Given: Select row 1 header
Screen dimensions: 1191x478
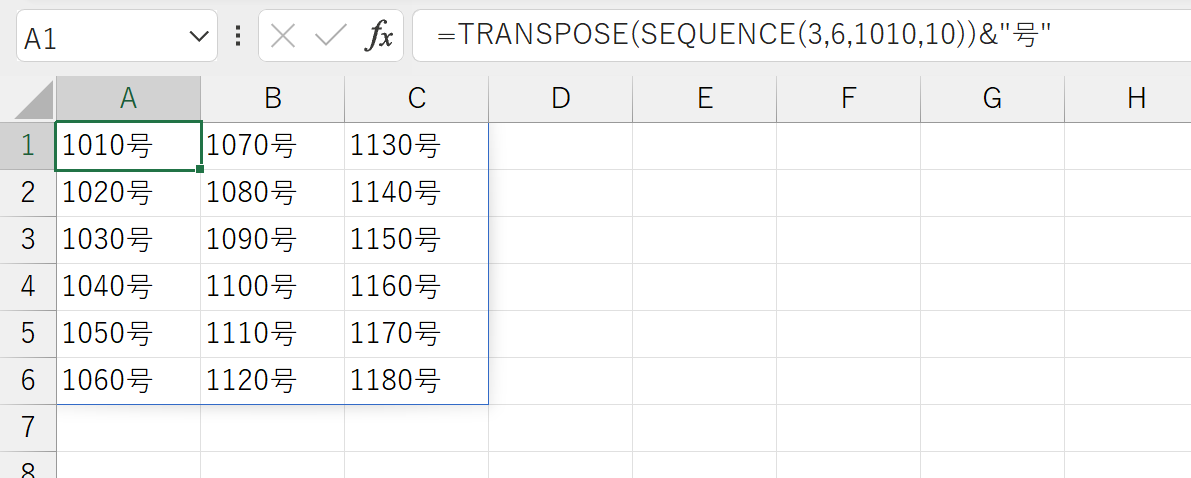Looking at the screenshot, I should pyautogui.click(x=28, y=146).
